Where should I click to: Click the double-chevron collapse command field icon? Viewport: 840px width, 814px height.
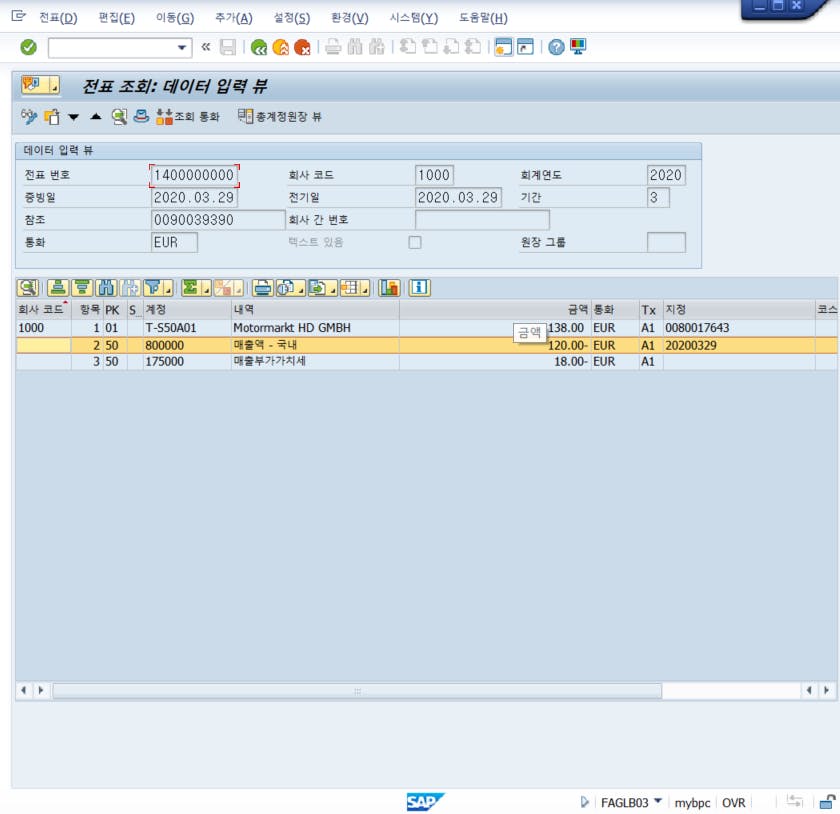pos(206,47)
